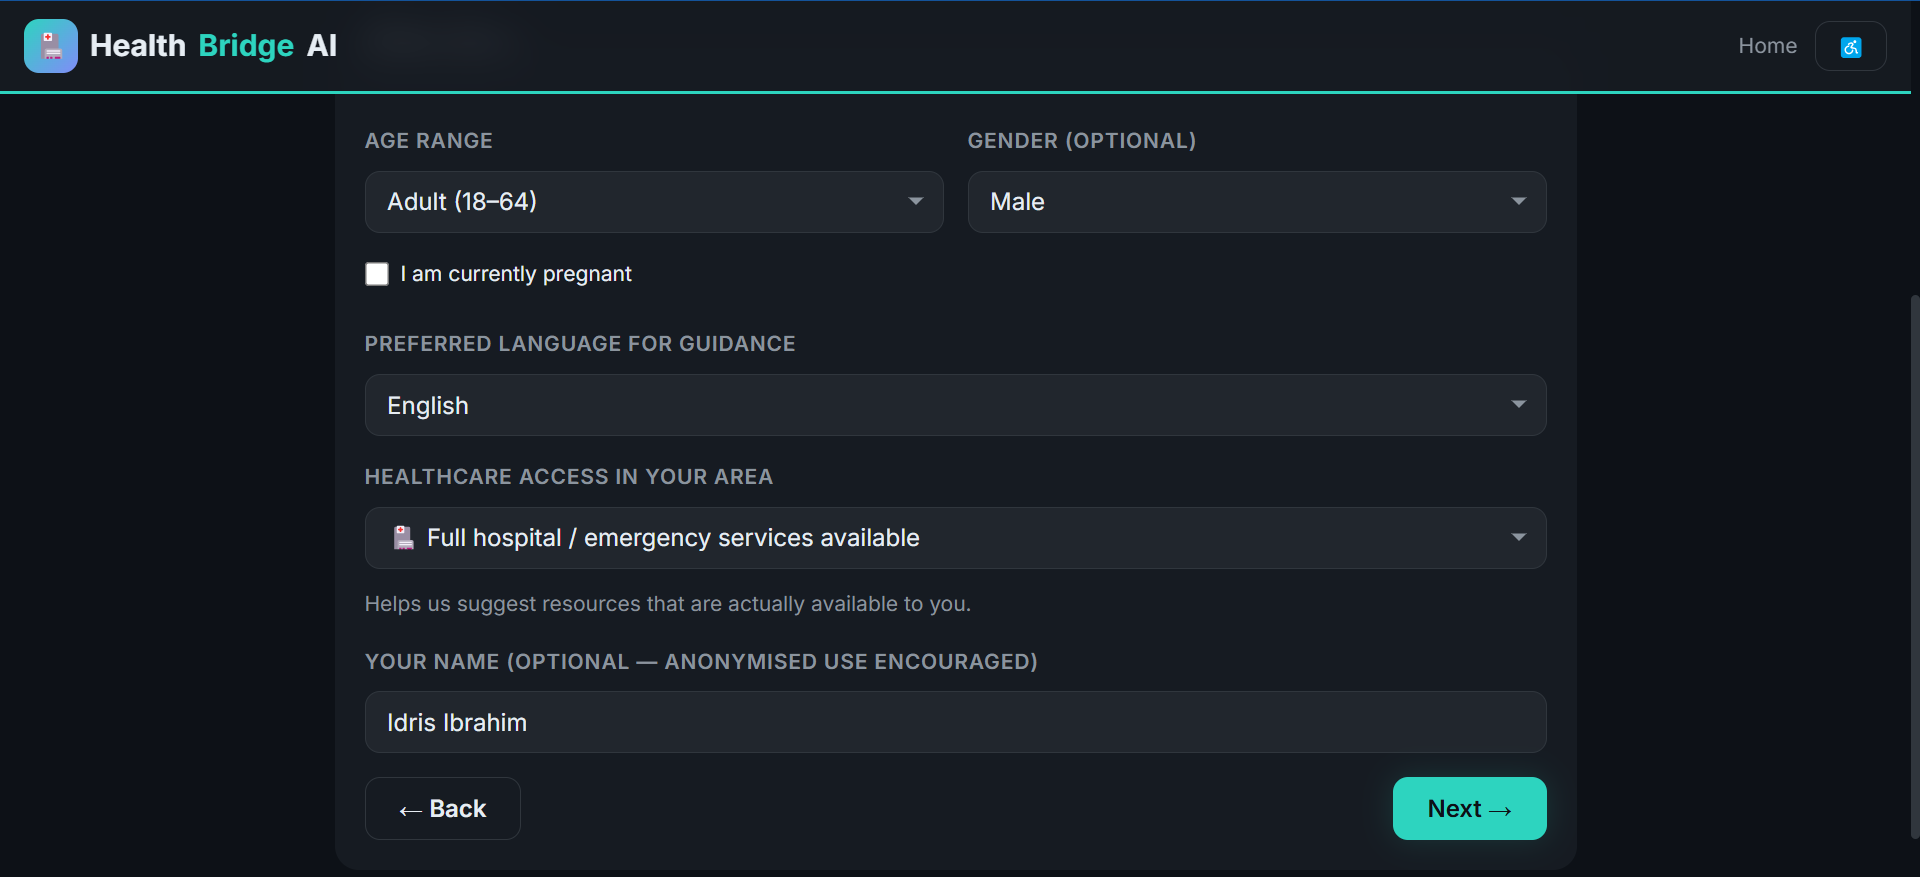Image resolution: width=1920 pixels, height=877 pixels.
Task: Click the caret arrow on the English language field
Action: coord(1518,404)
